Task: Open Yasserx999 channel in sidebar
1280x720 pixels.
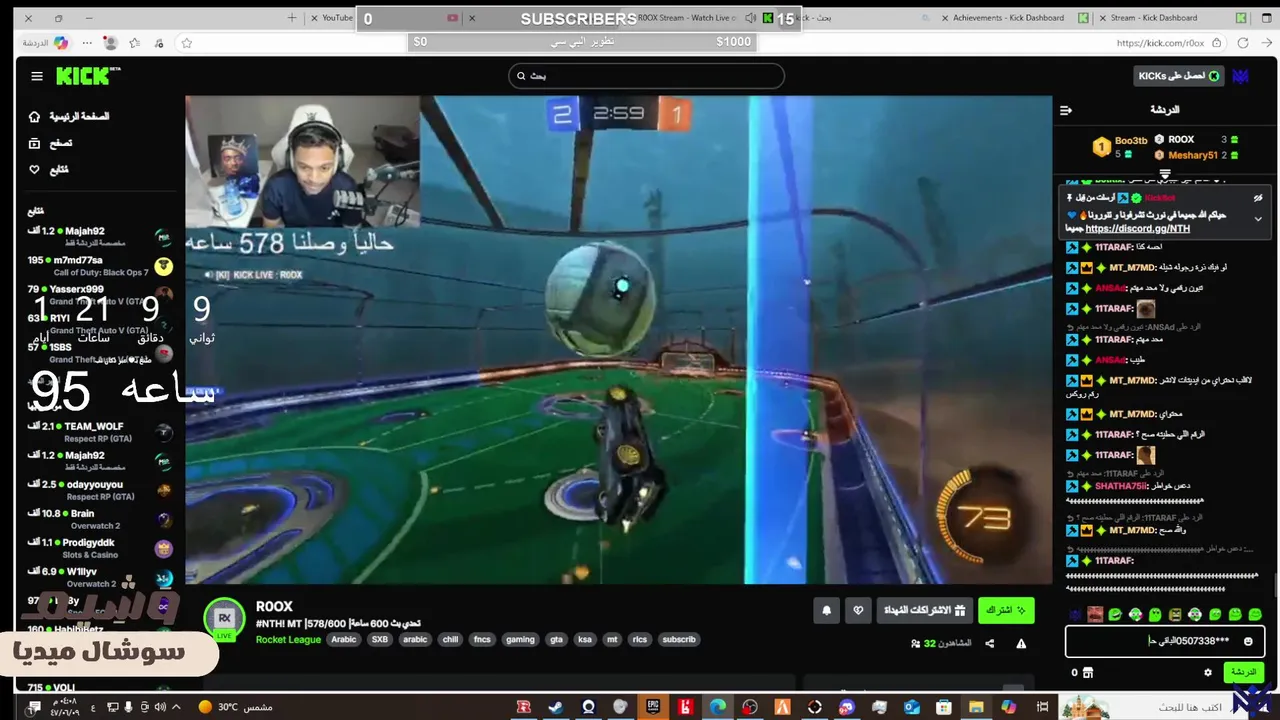Action: tap(100, 294)
